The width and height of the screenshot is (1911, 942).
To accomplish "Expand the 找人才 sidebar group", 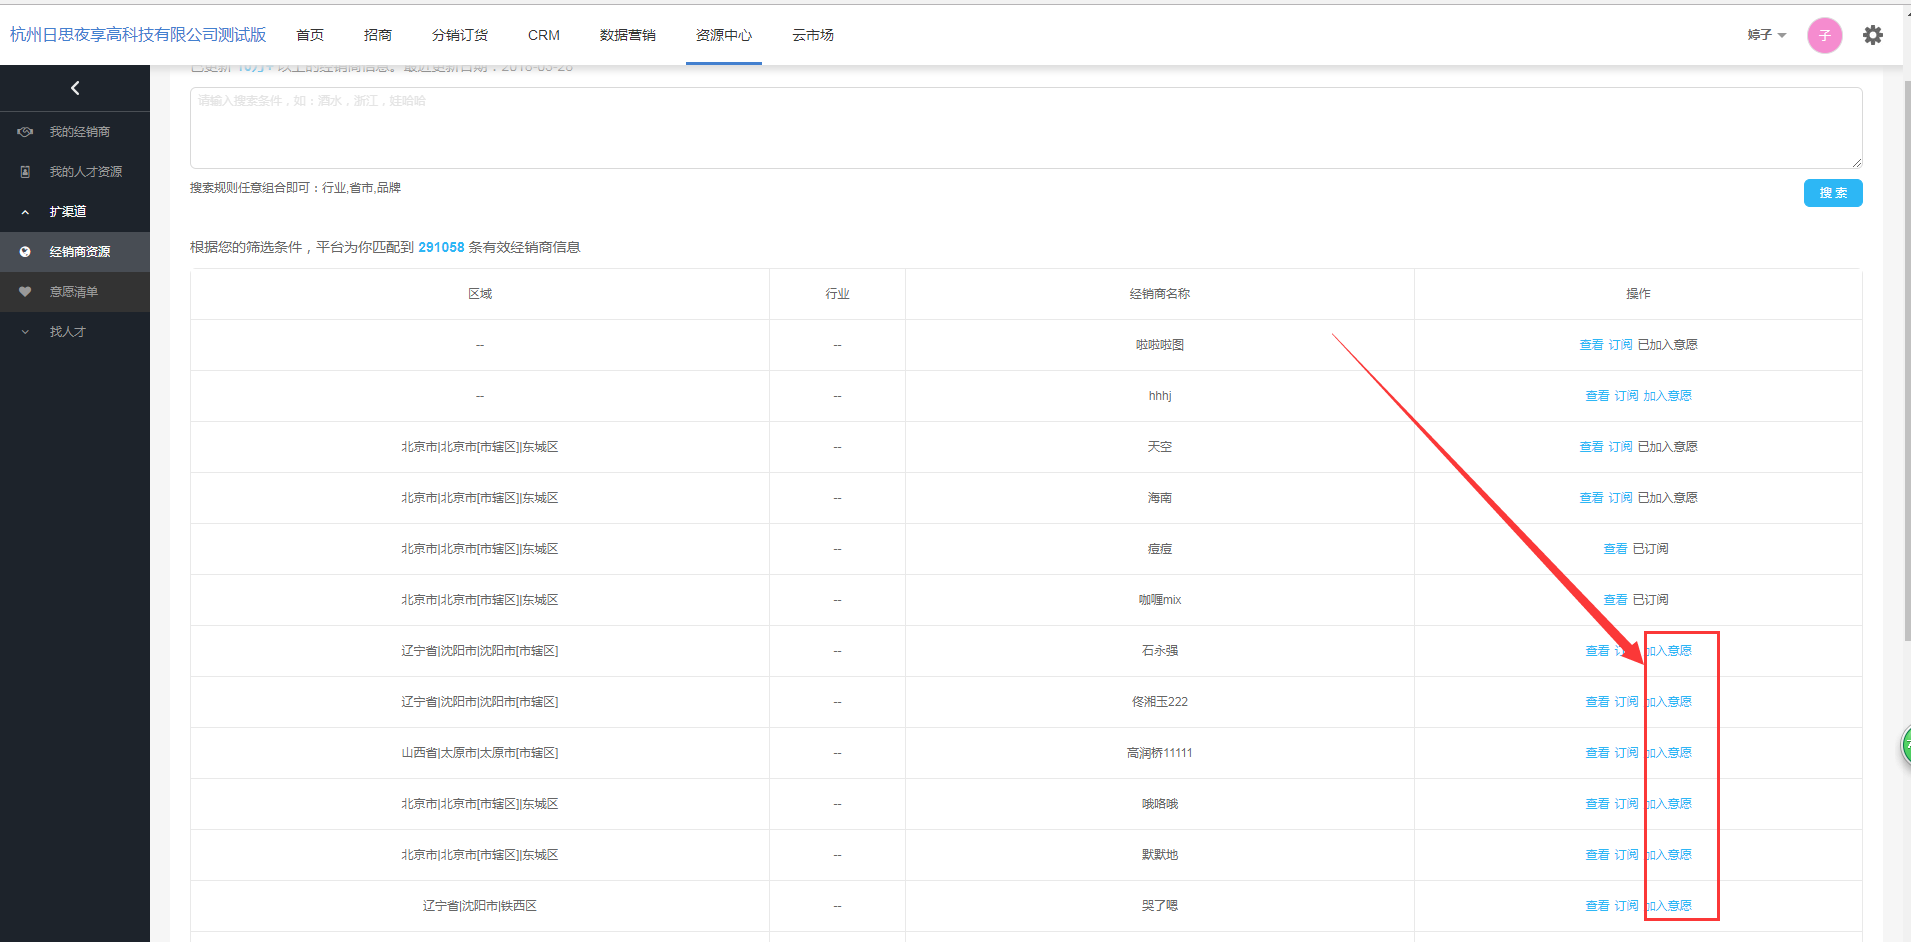I will click(26, 332).
